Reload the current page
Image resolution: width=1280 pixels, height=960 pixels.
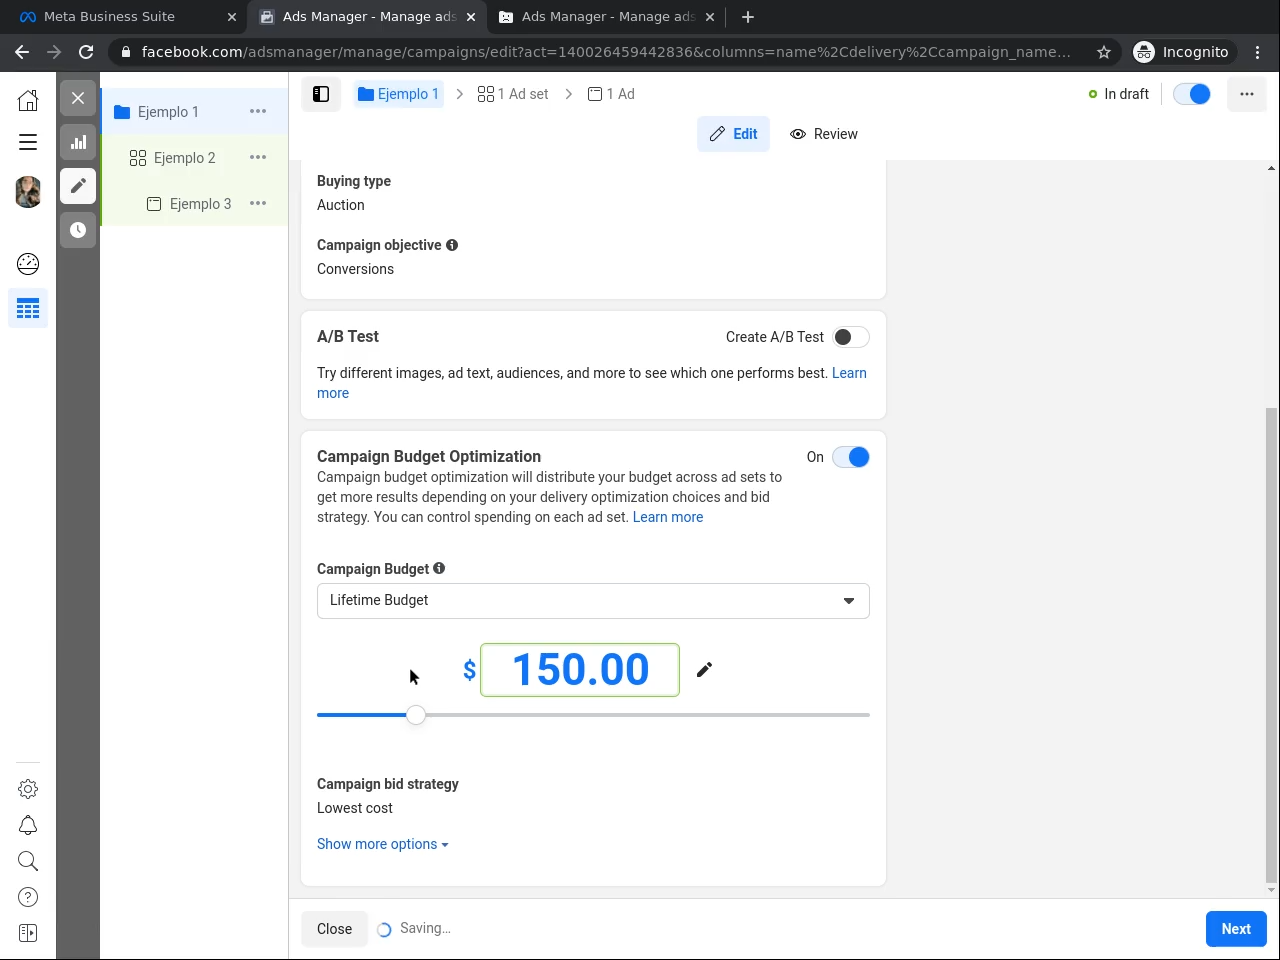(x=86, y=52)
